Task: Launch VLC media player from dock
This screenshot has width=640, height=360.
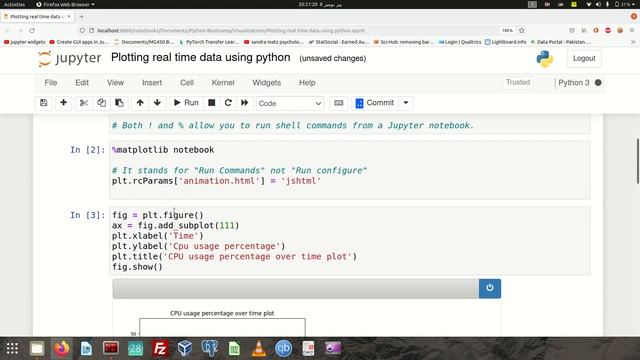Action: [259, 349]
